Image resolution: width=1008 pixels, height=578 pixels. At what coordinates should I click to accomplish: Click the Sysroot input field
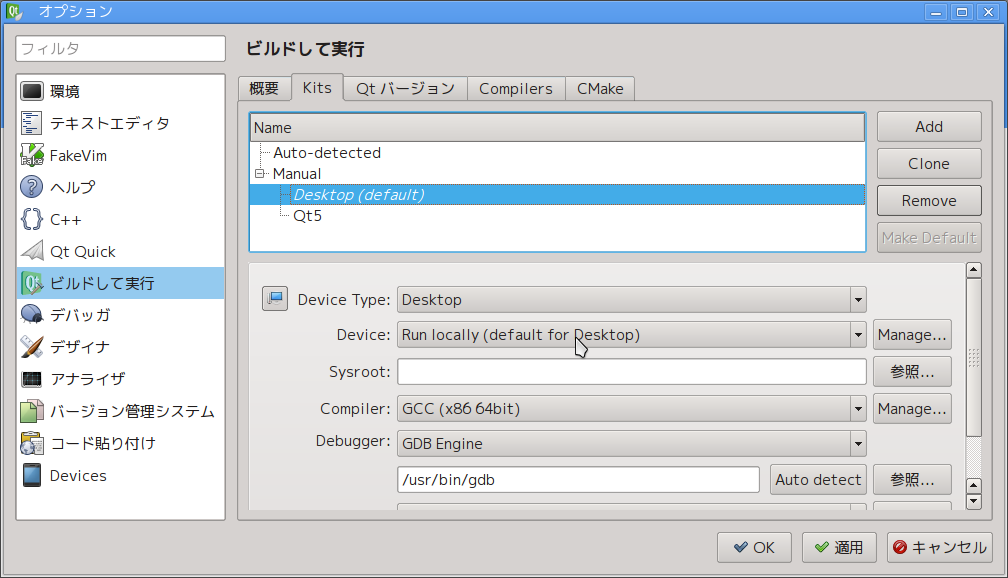click(631, 372)
